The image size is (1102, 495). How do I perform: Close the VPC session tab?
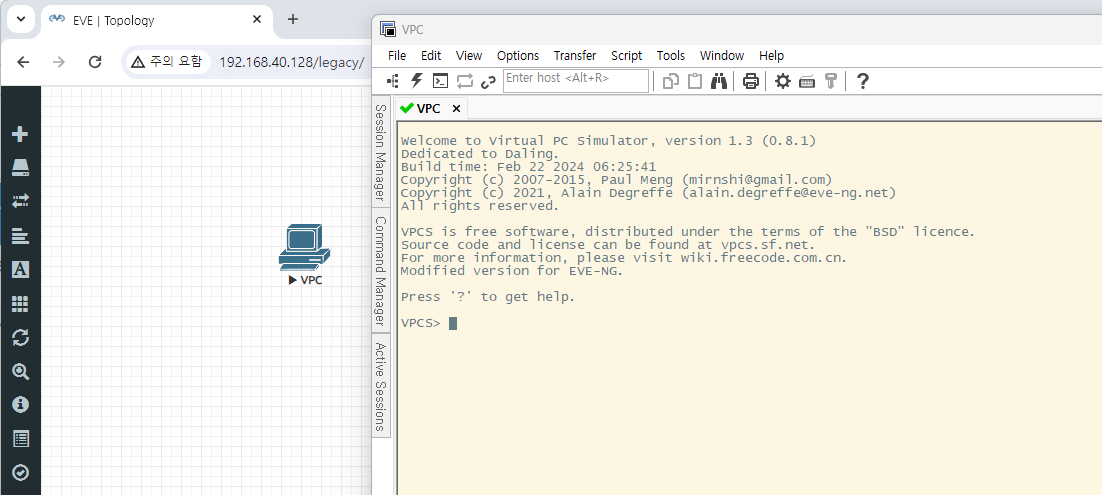point(456,108)
